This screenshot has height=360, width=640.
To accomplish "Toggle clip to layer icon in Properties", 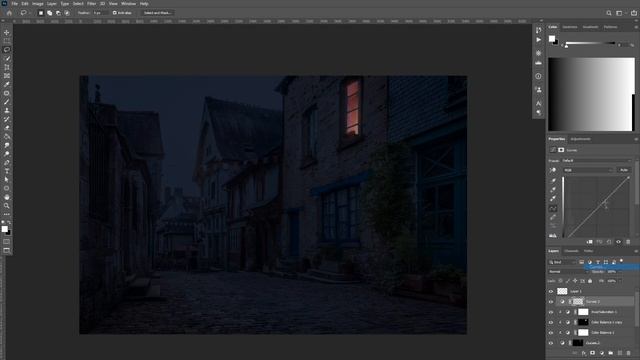I will pos(590,242).
